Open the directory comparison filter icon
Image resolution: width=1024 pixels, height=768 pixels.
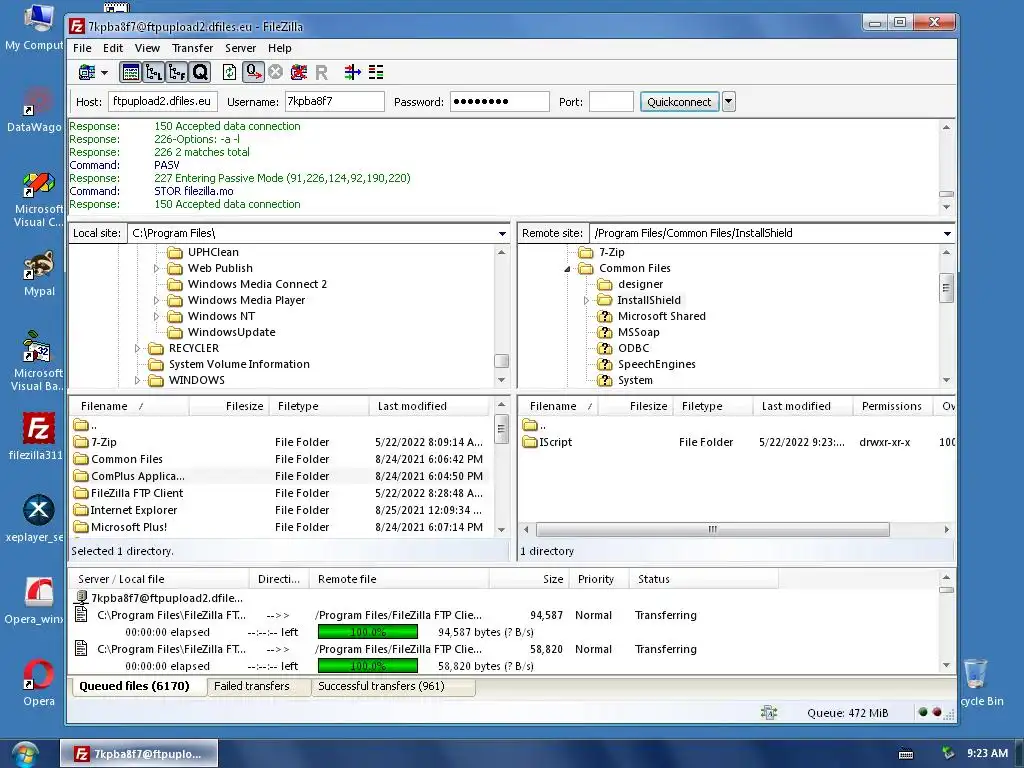(353, 72)
